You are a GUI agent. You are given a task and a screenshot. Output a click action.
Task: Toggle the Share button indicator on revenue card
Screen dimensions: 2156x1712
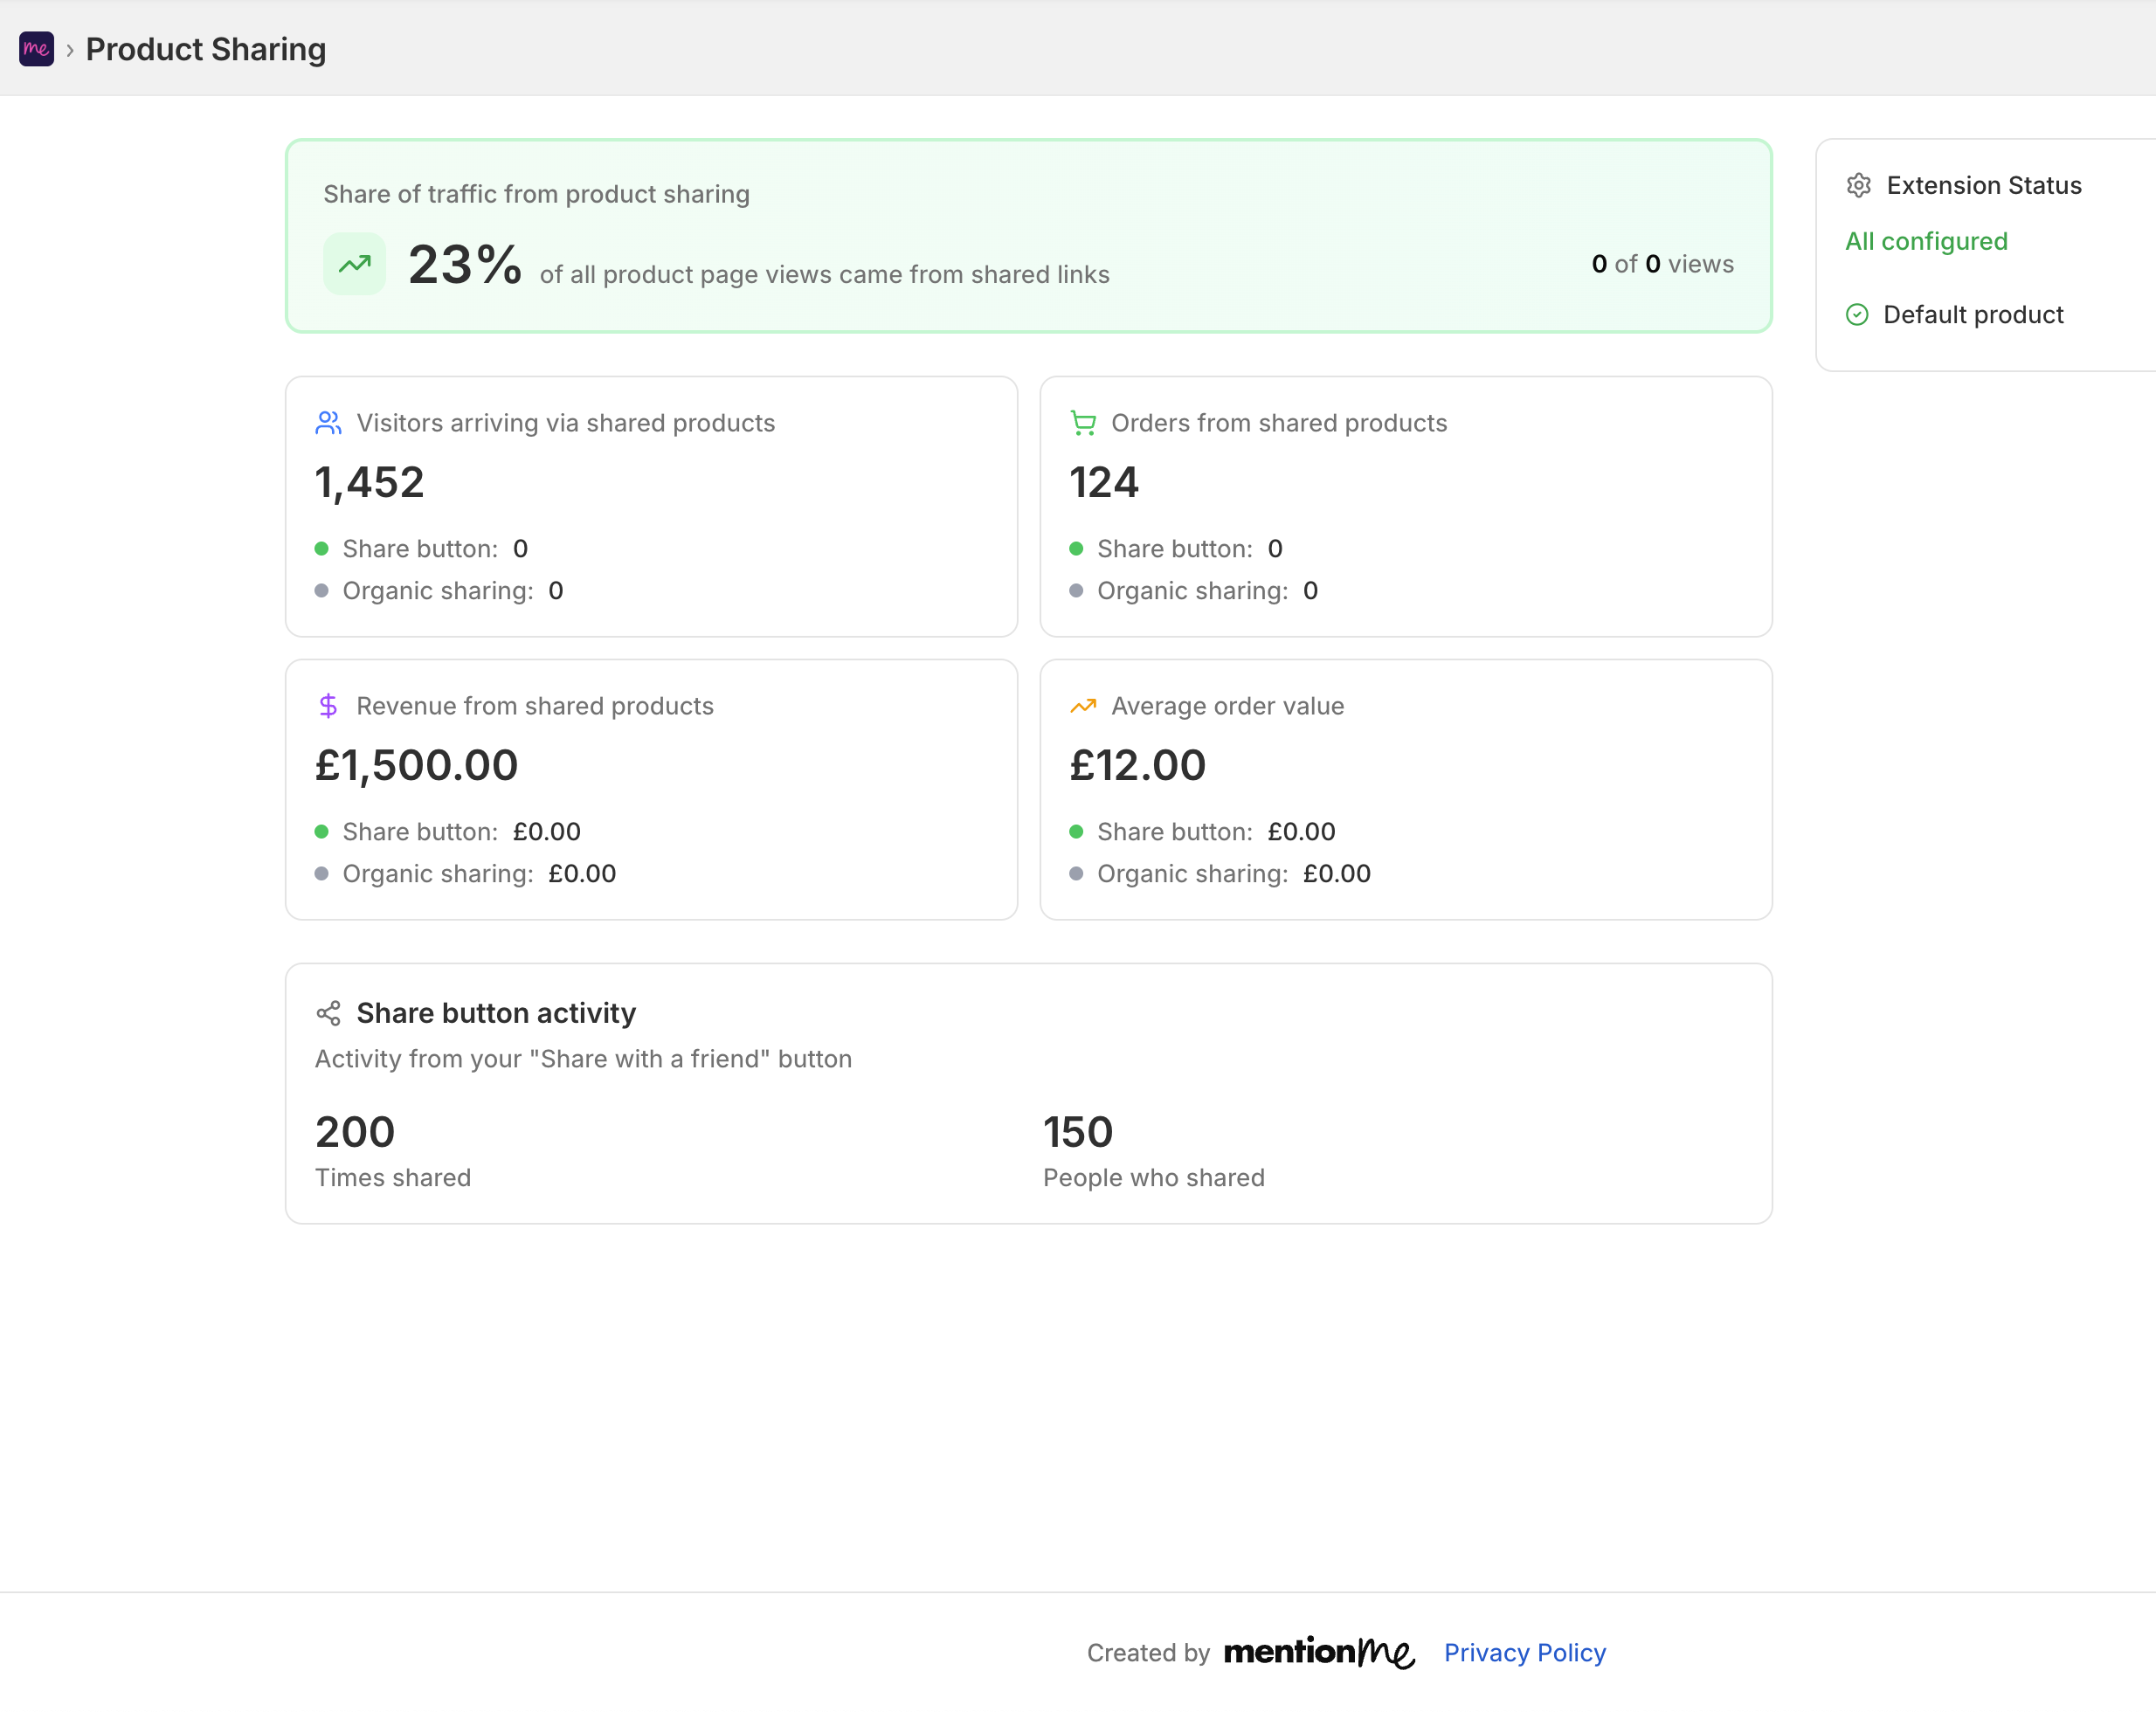(322, 831)
